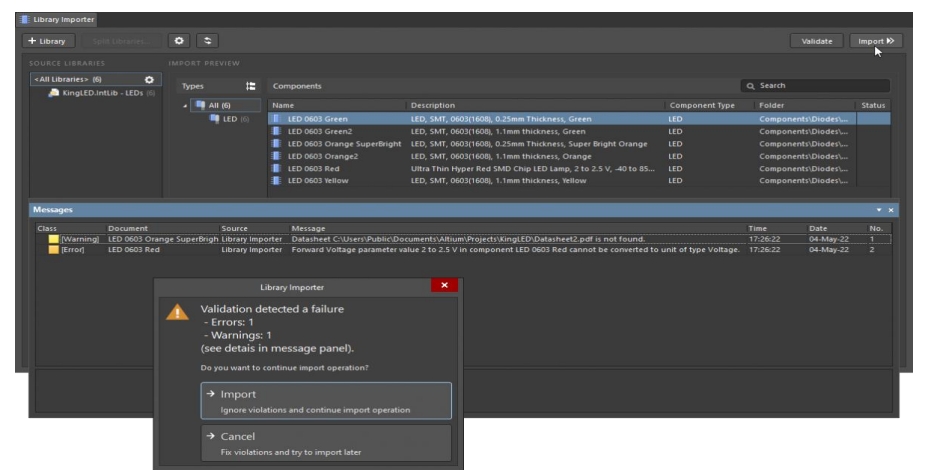Viewport: 925px width, 470px height.
Task: Choose Cancel to fix violations later
Action: [326, 443]
